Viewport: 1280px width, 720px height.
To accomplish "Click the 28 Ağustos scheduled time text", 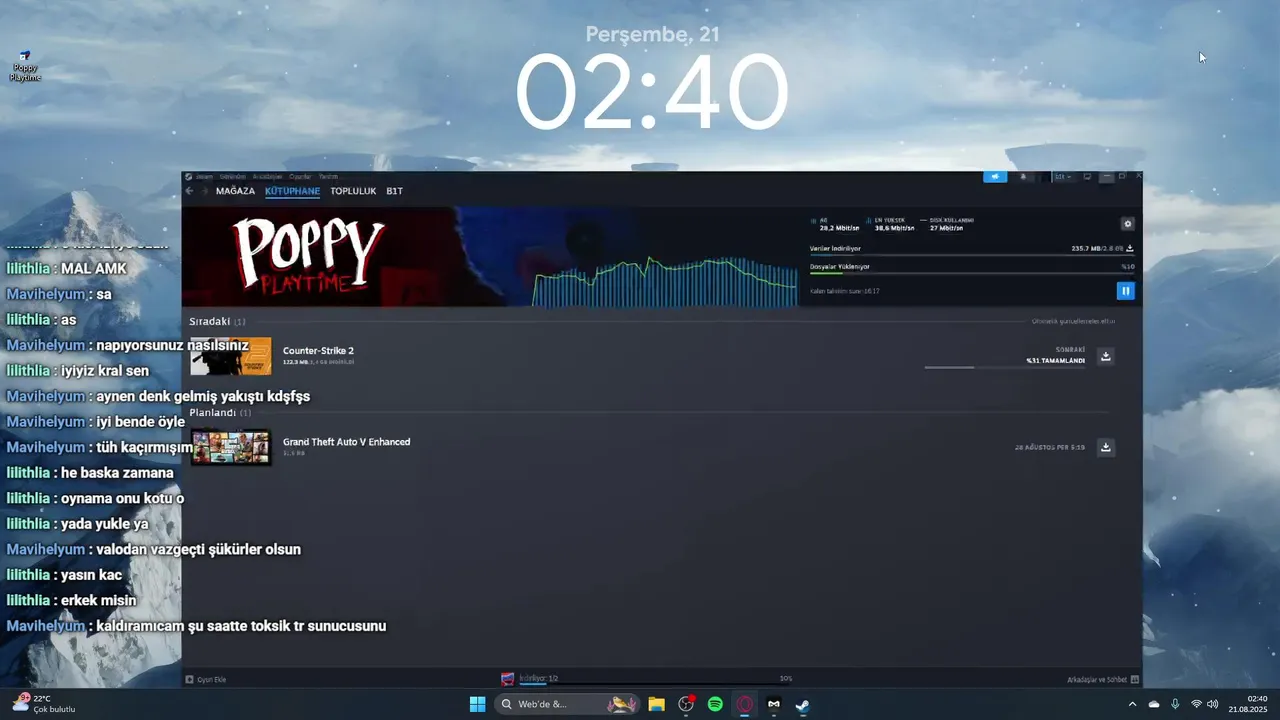I will click(1049, 447).
